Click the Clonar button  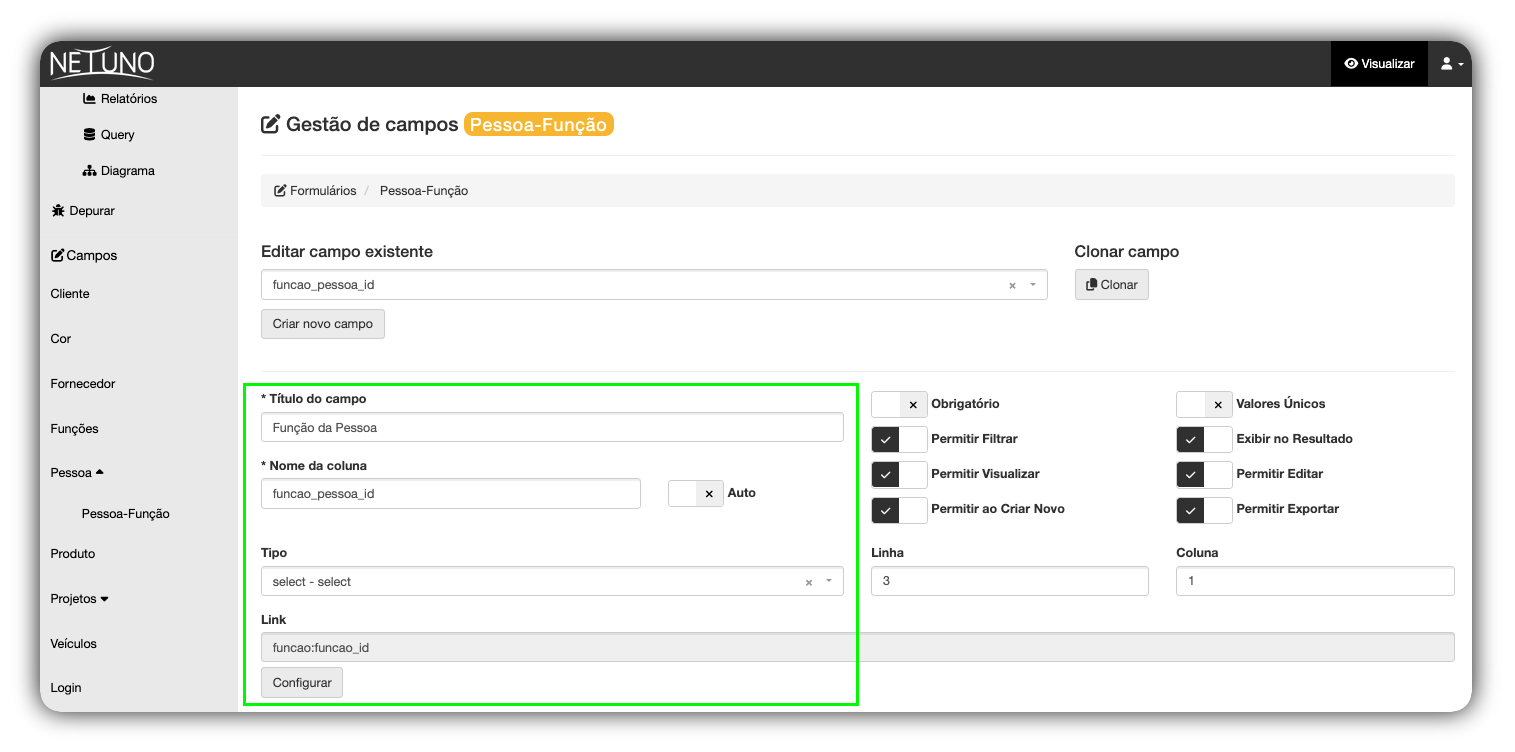coord(1111,285)
